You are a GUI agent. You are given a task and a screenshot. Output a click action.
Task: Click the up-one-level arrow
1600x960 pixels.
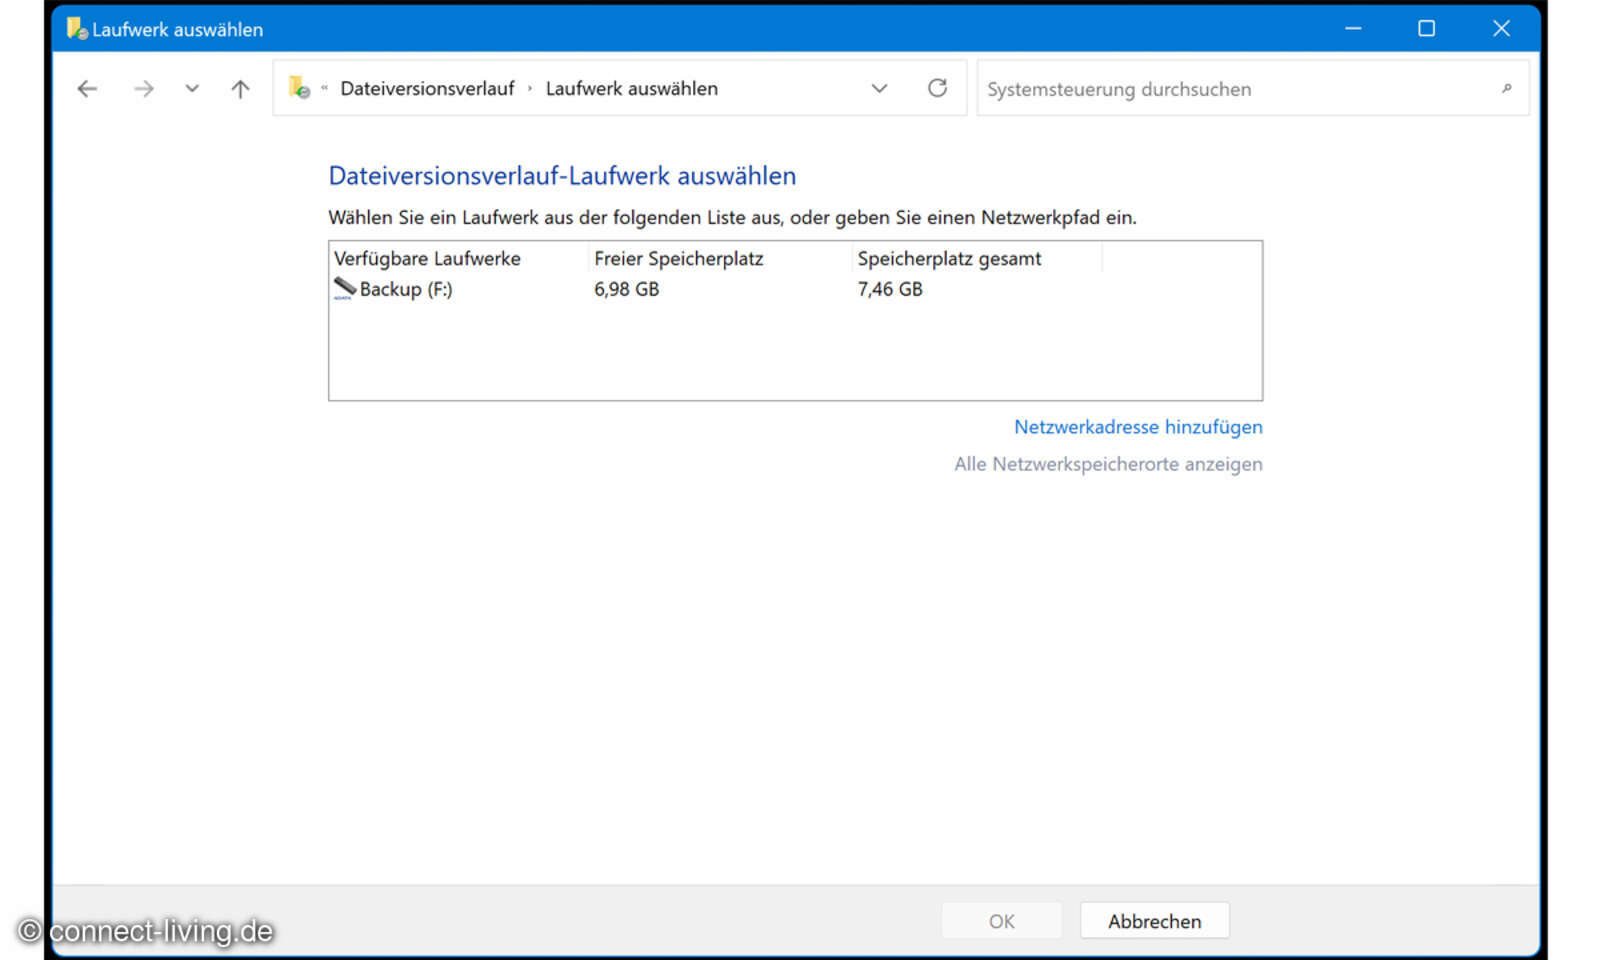239,88
